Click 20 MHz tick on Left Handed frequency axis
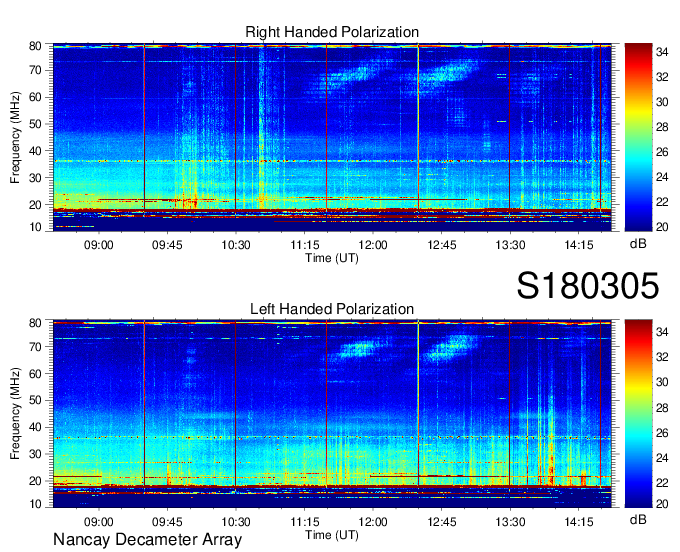680x552 pixels. [35, 481]
